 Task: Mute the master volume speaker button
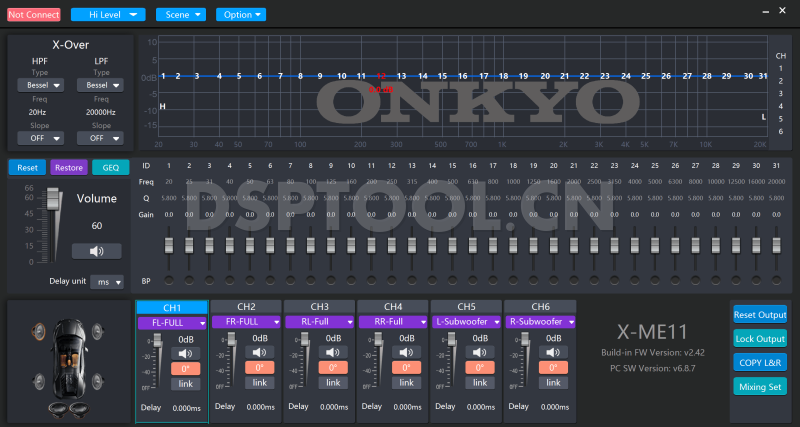pos(97,251)
